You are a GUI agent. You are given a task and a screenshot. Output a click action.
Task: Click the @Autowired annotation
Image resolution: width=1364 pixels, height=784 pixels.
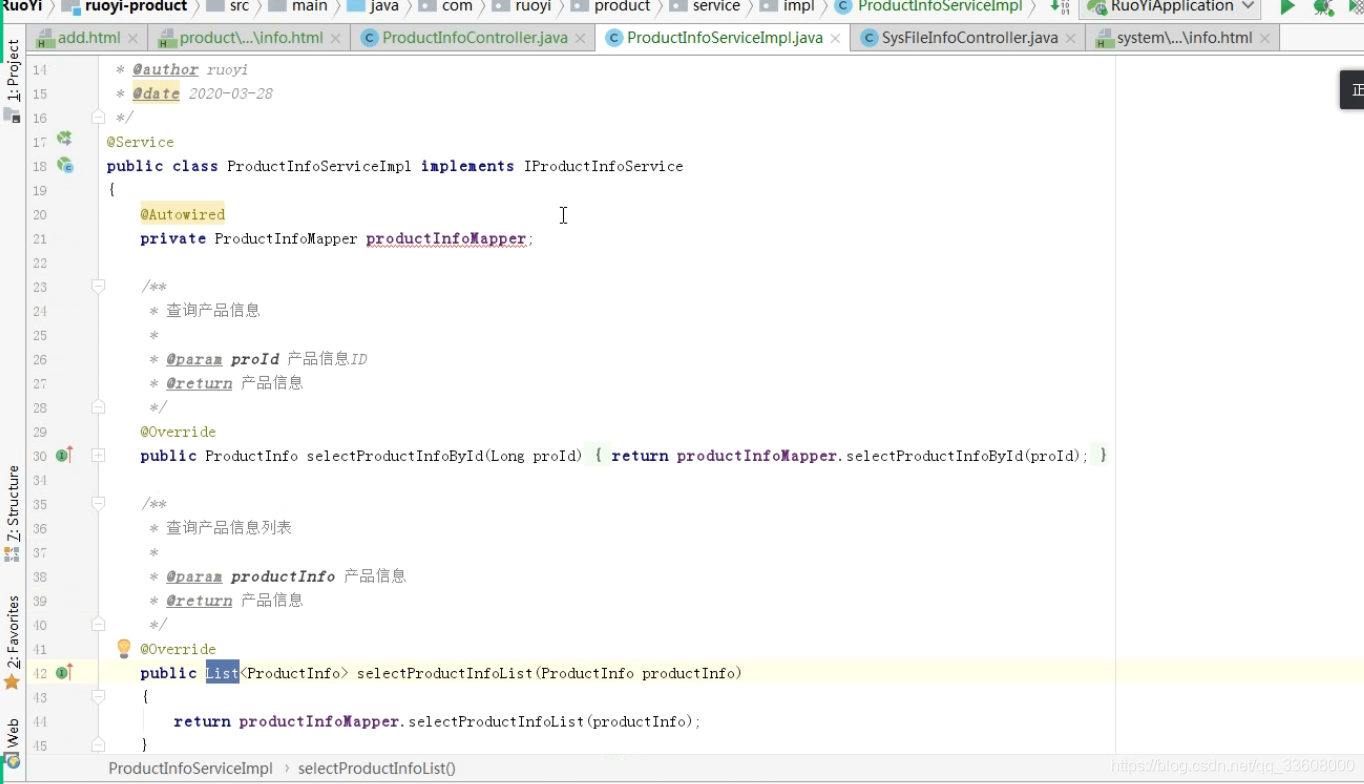point(183,214)
